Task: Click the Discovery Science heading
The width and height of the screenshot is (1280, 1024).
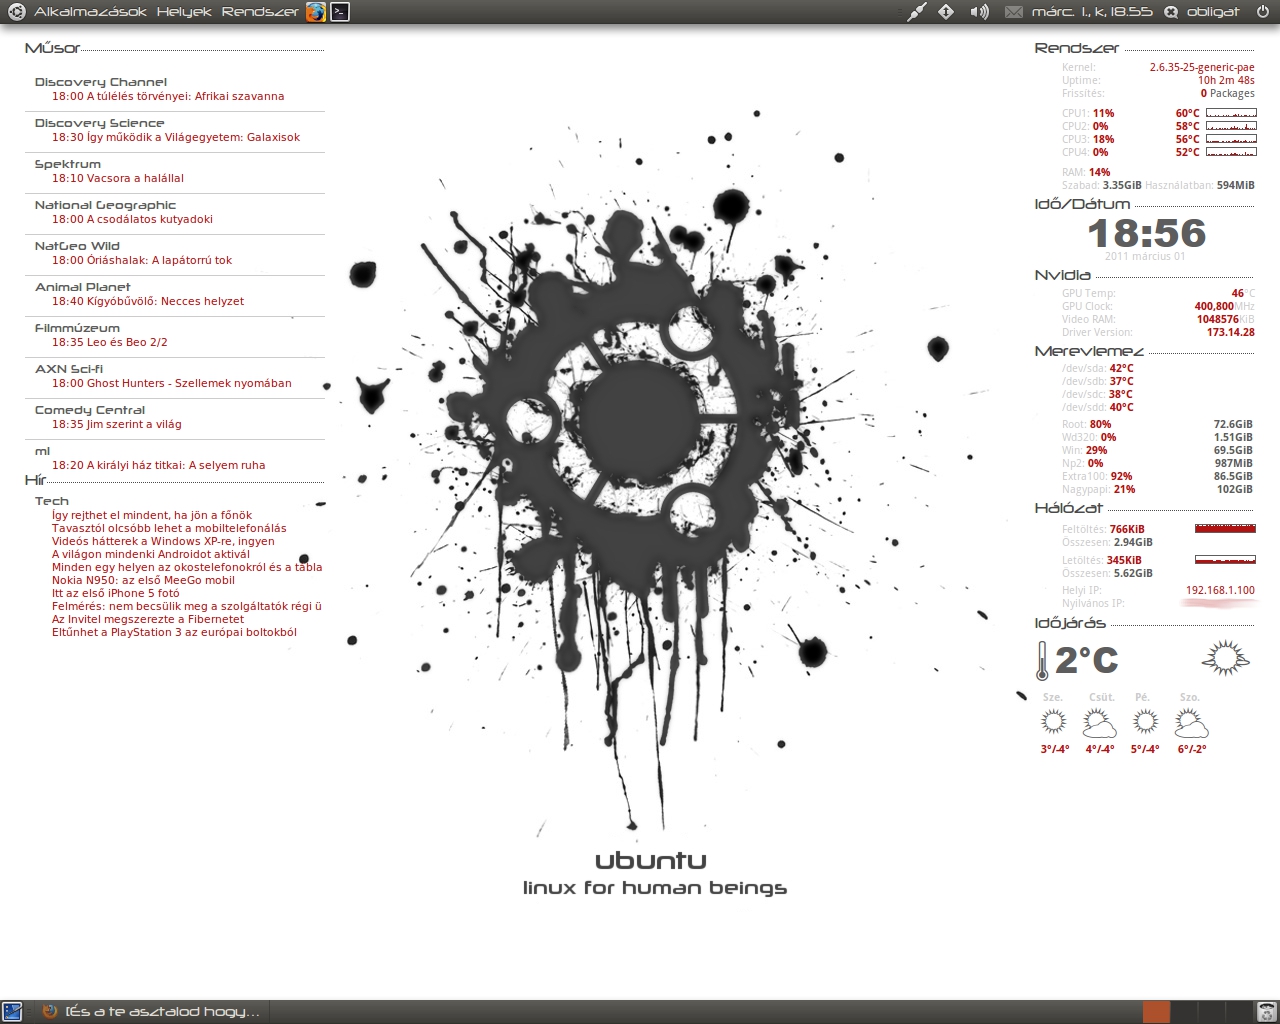Action: click(99, 123)
